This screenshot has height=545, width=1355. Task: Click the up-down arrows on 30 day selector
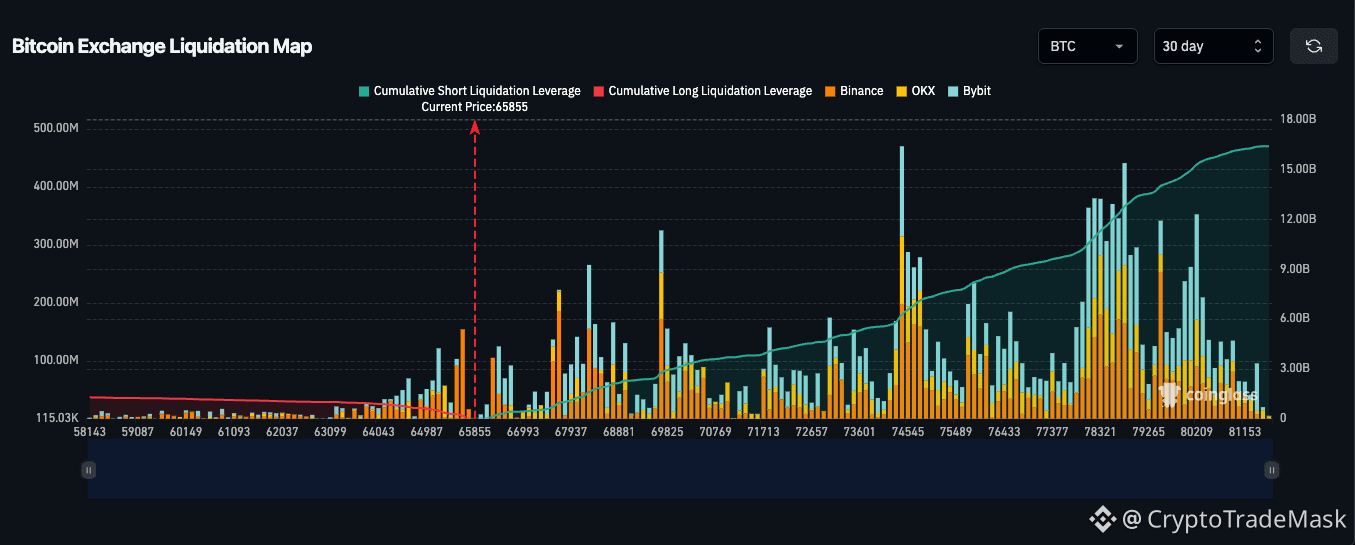[1258, 46]
